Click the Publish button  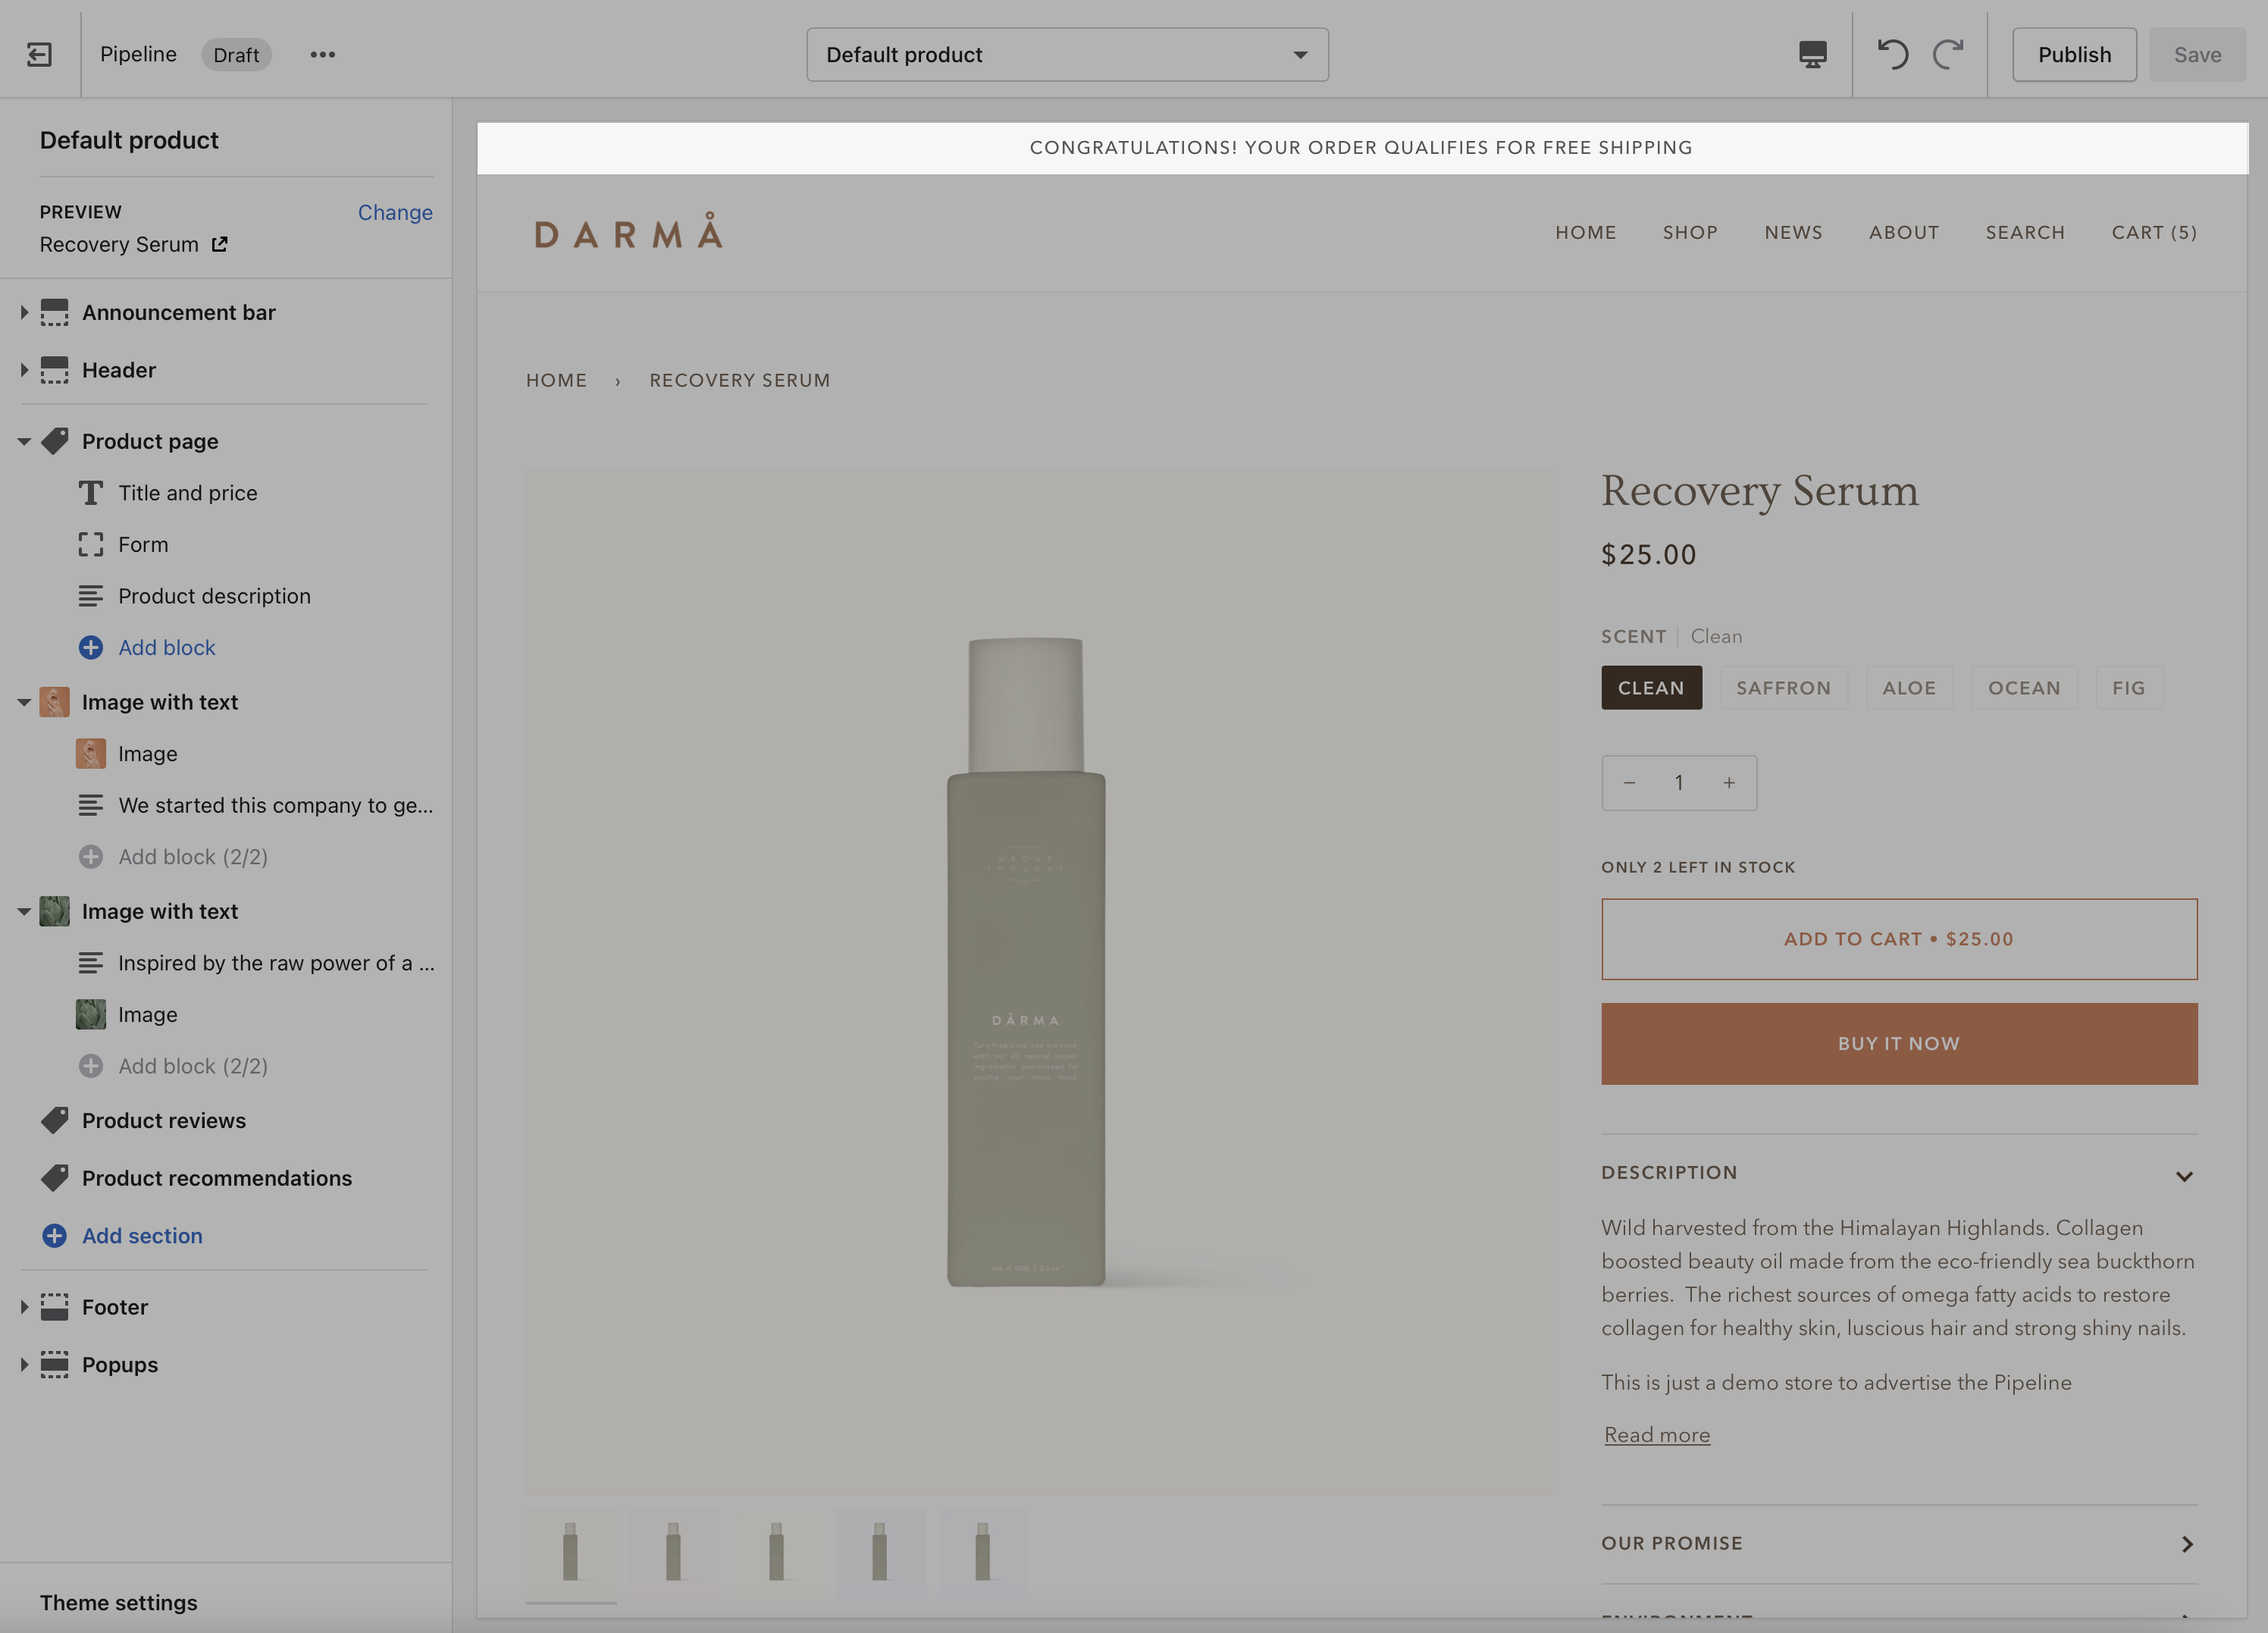2074,54
